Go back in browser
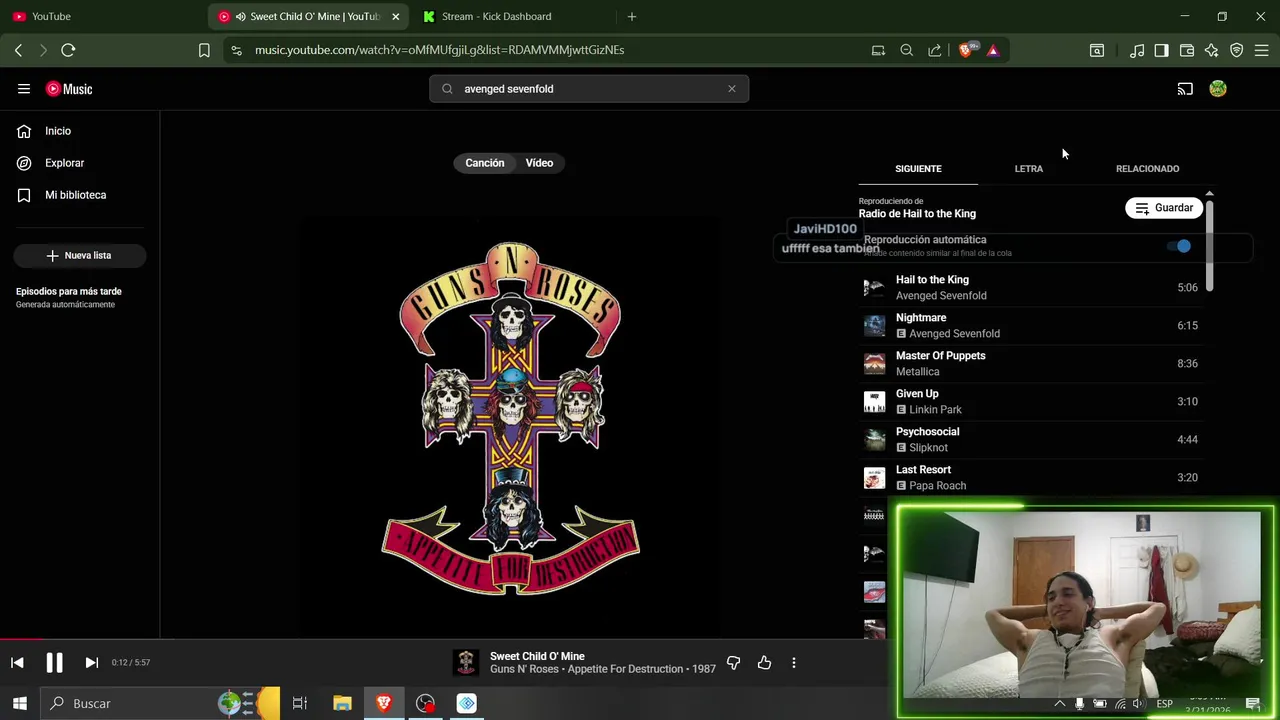This screenshot has width=1280, height=720. pos(18,50)
